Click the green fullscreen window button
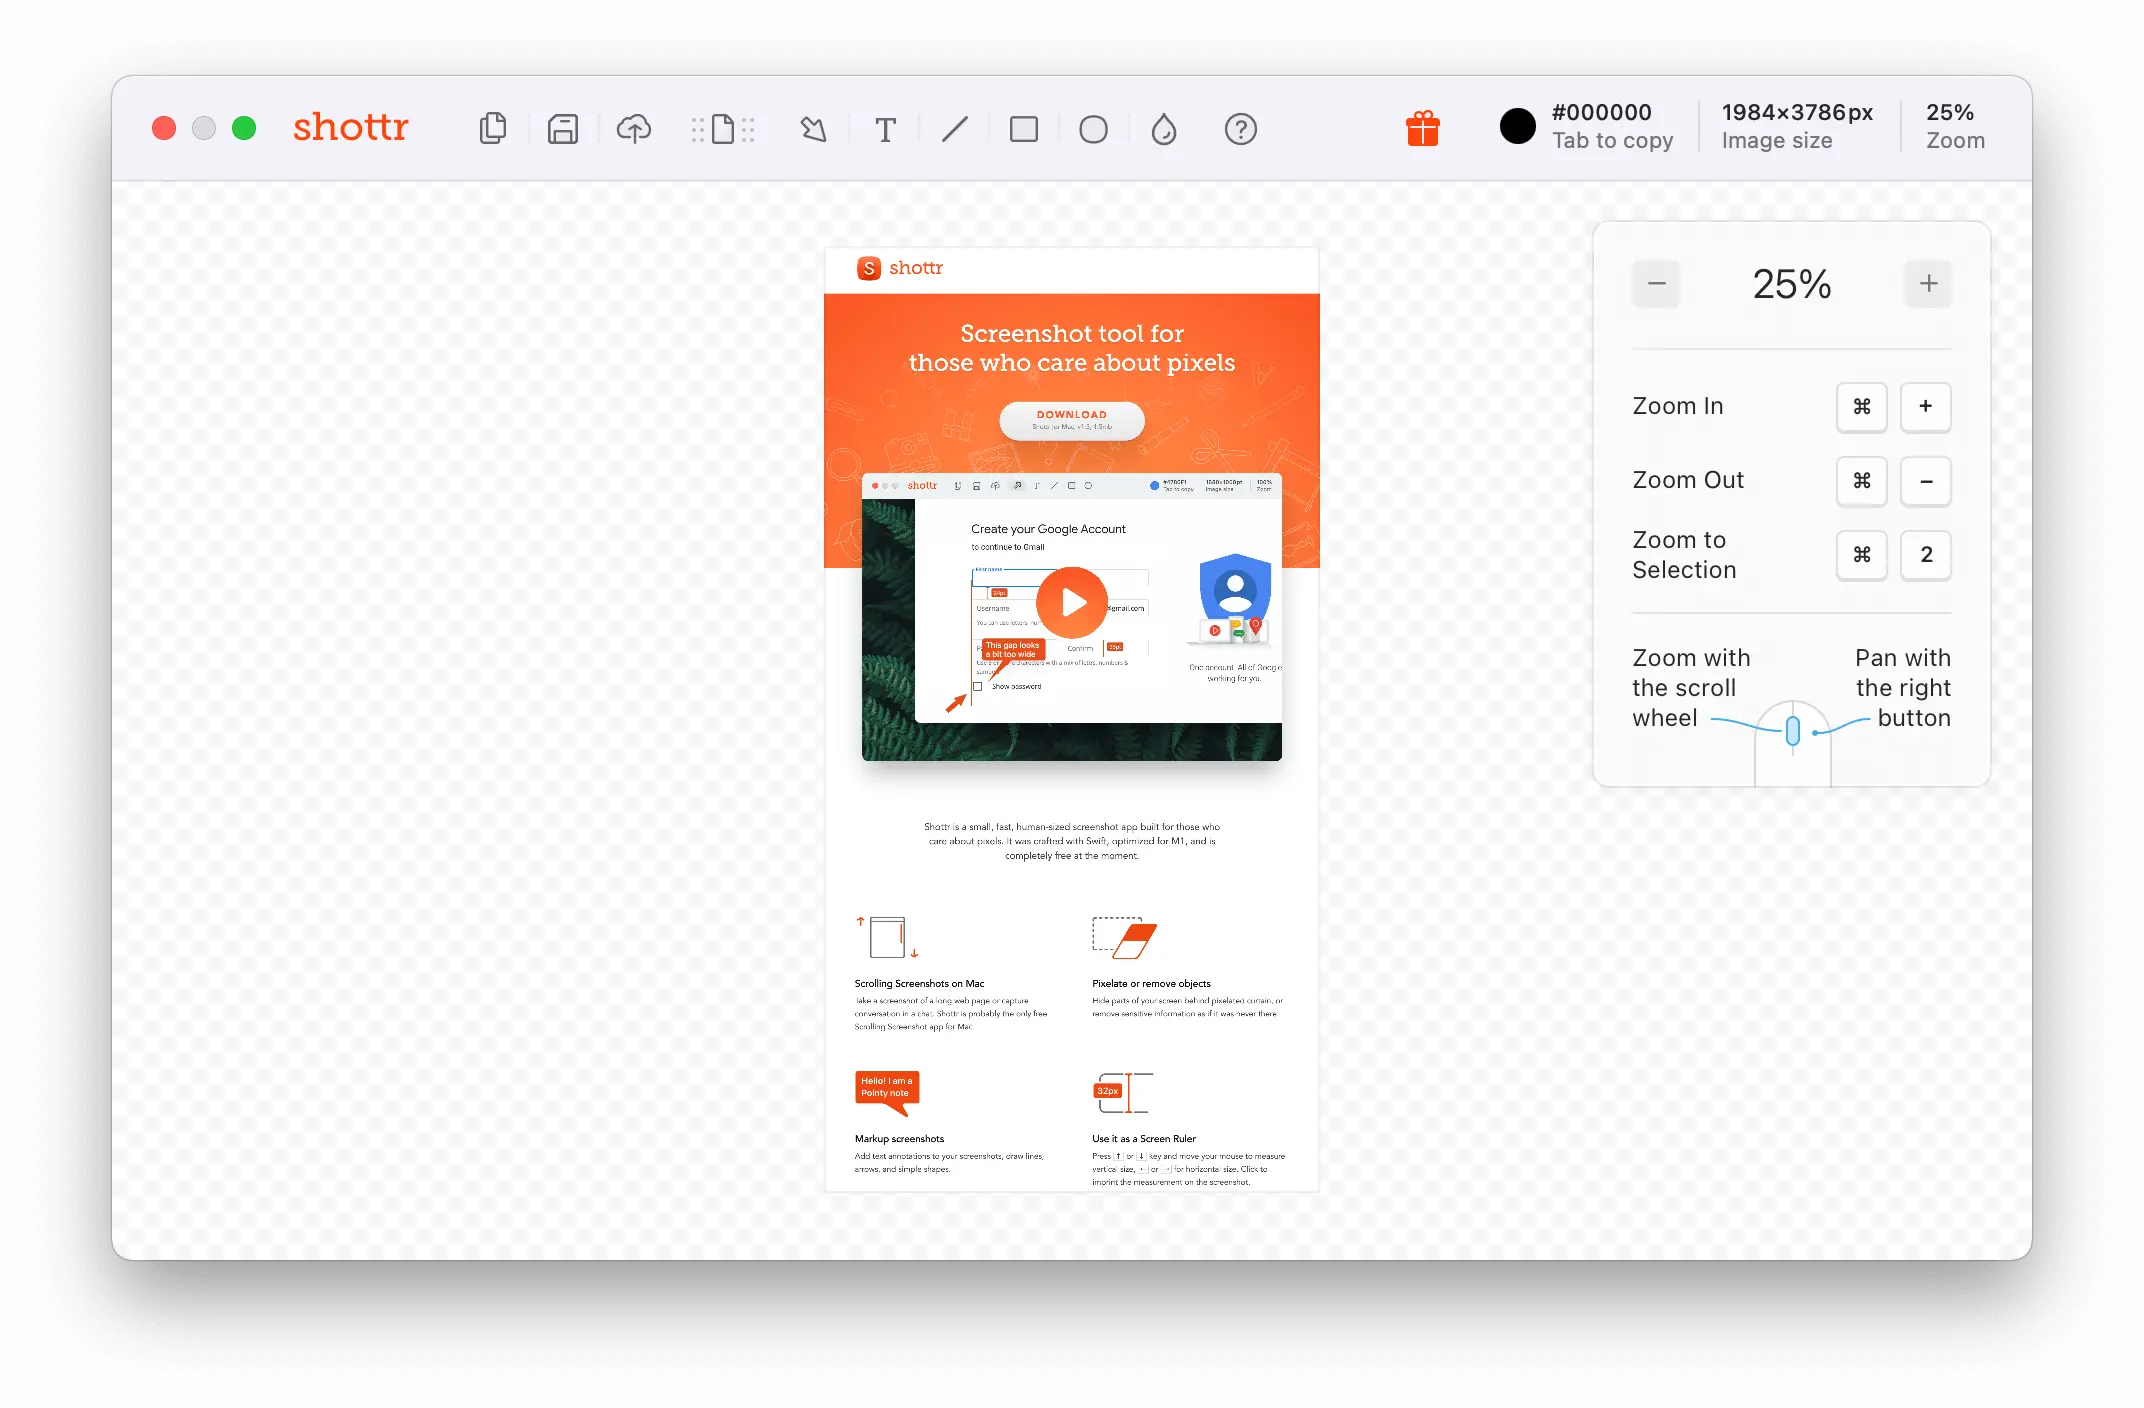This screenshot has height=1408, width=2144. [244, 128]
